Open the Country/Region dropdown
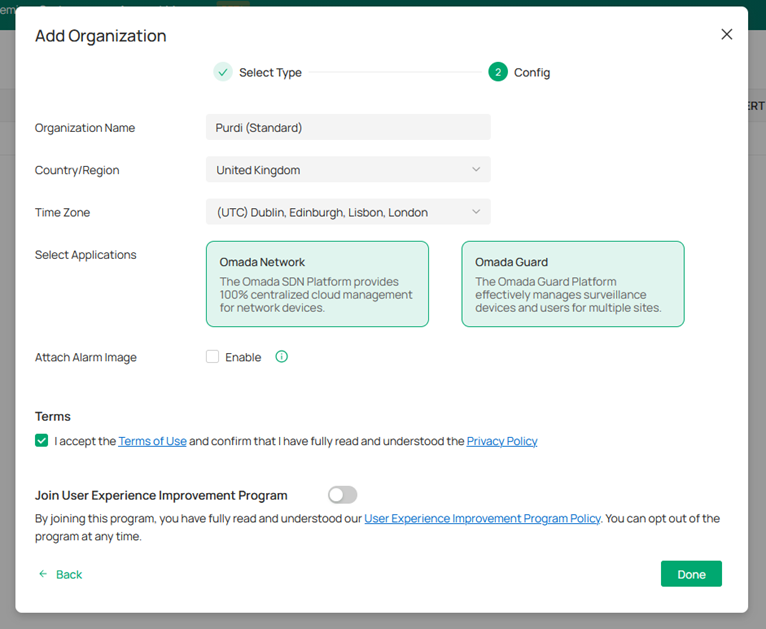 pos(347,170)
